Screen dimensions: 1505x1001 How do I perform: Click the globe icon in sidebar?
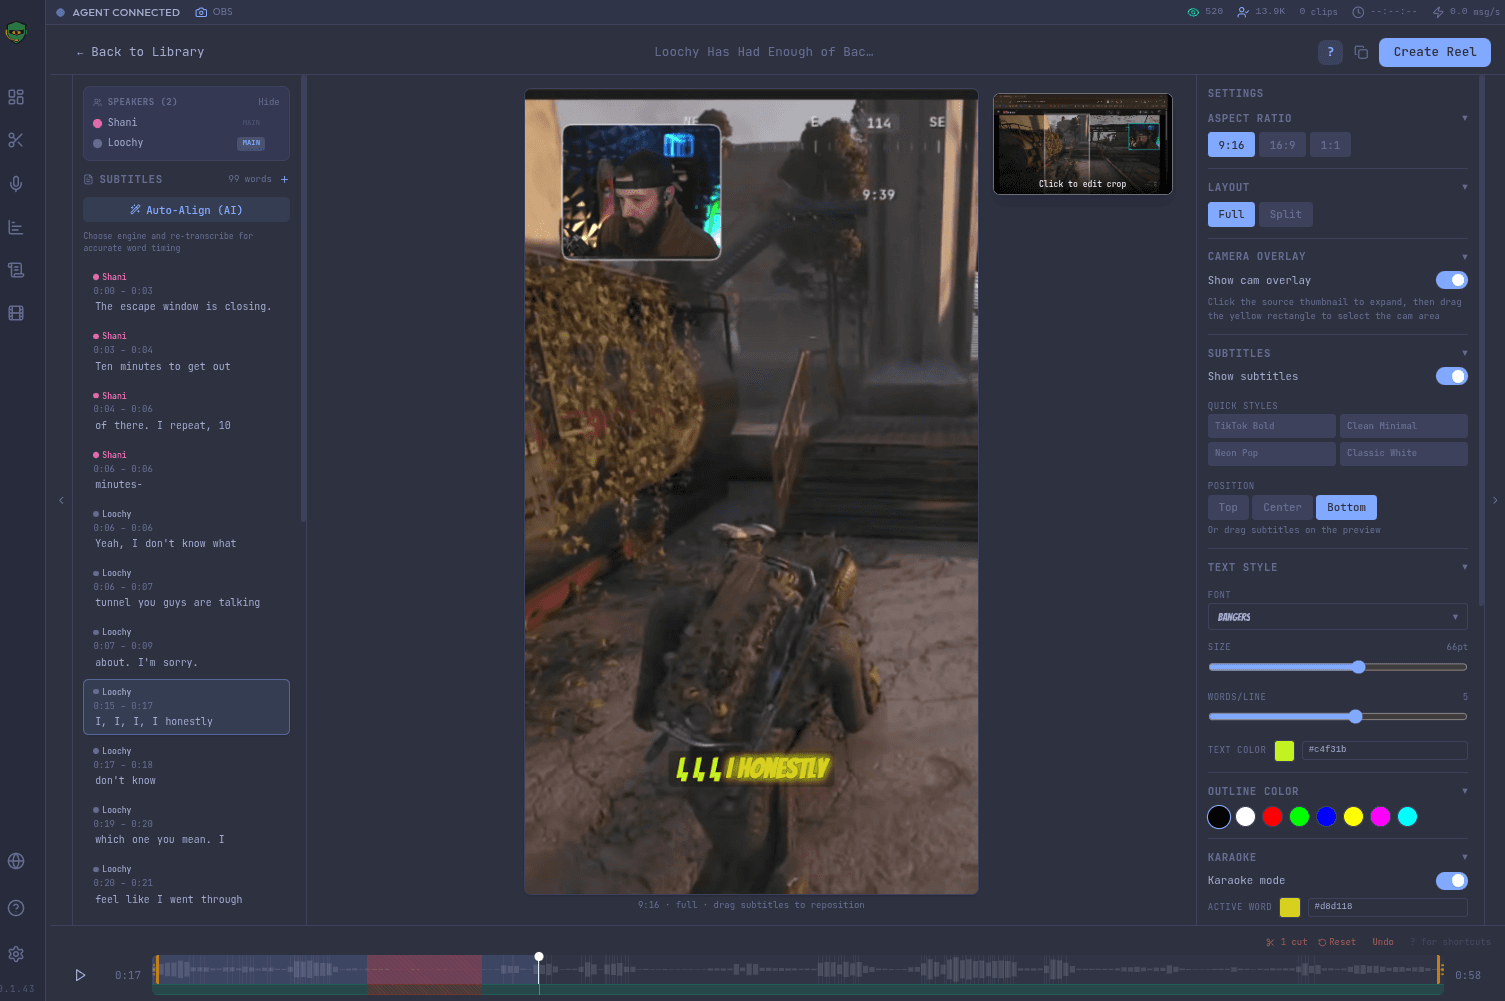[16, 861]
